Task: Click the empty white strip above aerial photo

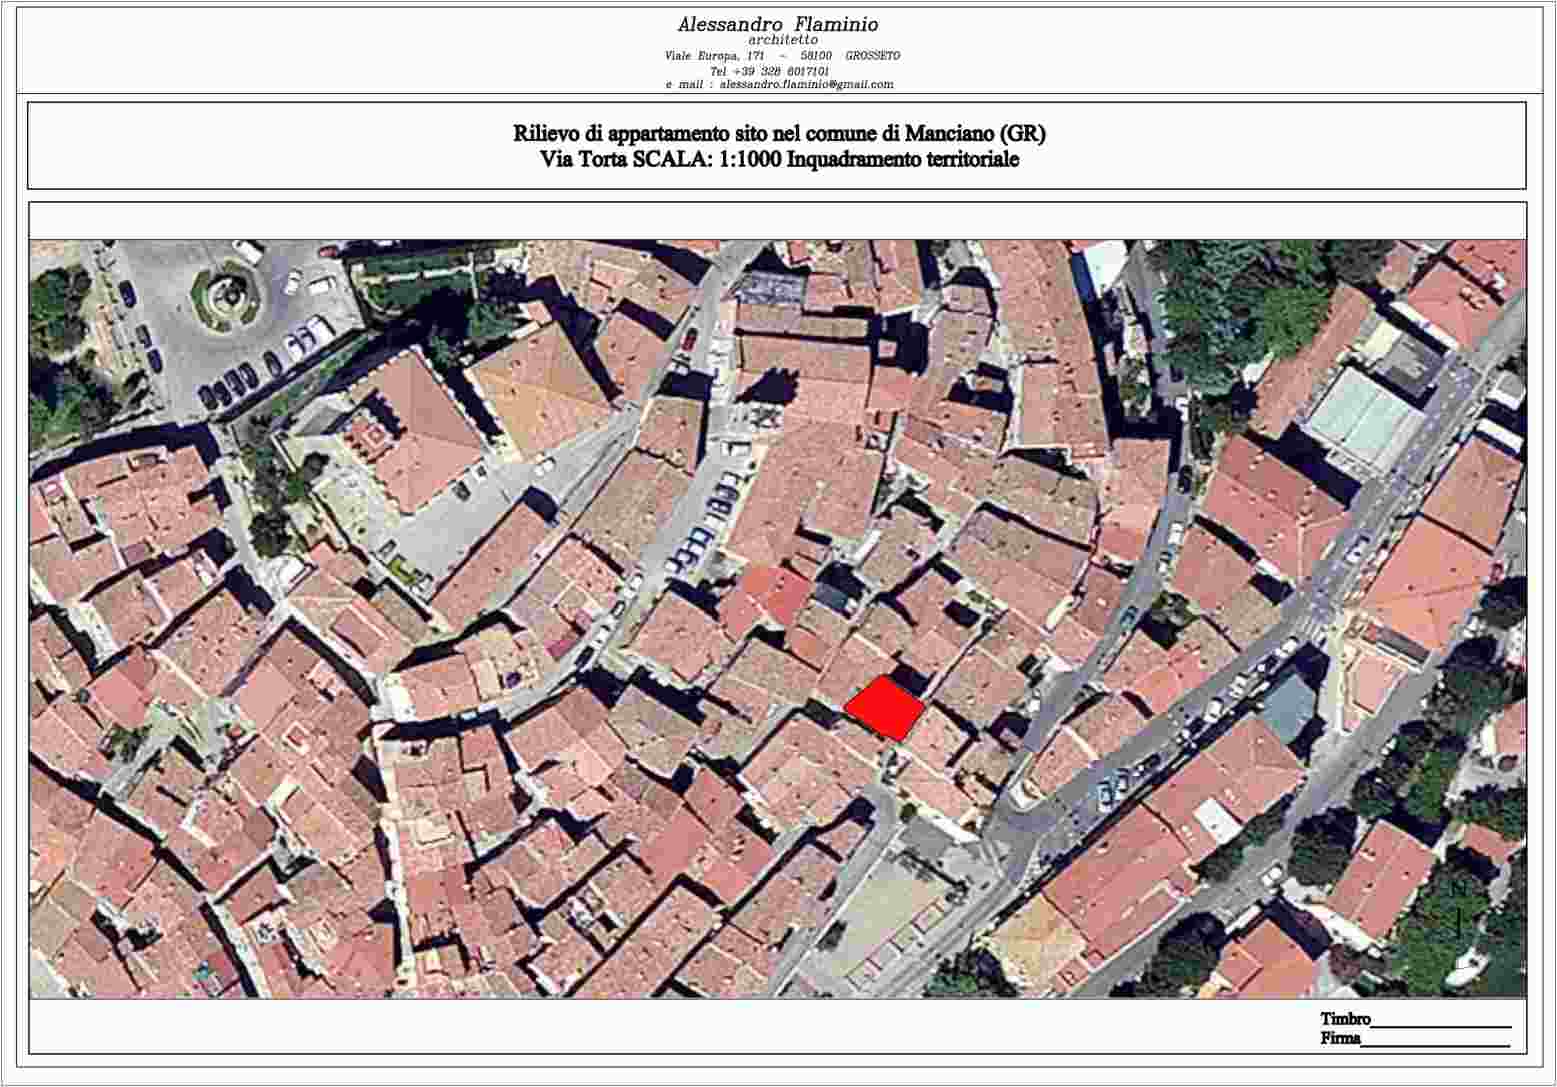Action: pyautogui.click(x=778, y=220)
